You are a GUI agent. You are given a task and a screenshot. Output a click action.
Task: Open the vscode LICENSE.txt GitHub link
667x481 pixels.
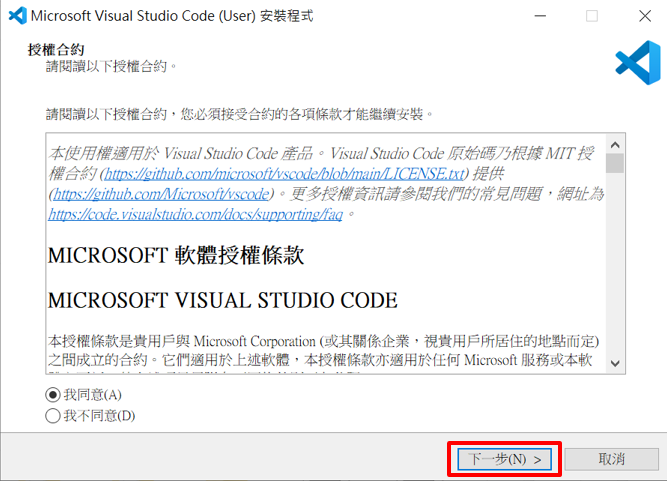click(x=284, y=174)
